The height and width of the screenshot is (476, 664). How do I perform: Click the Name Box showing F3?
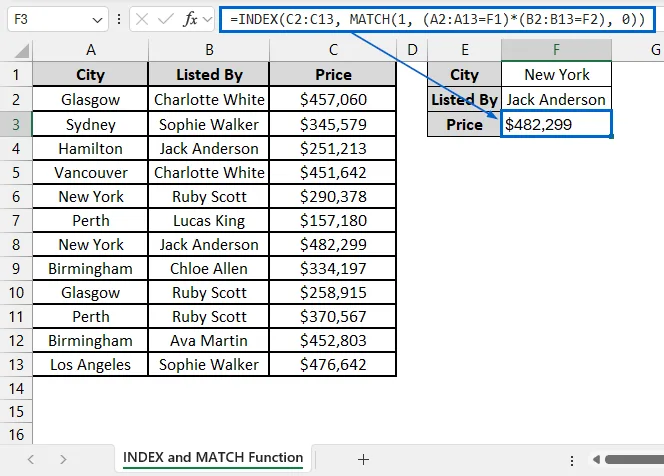58,19
